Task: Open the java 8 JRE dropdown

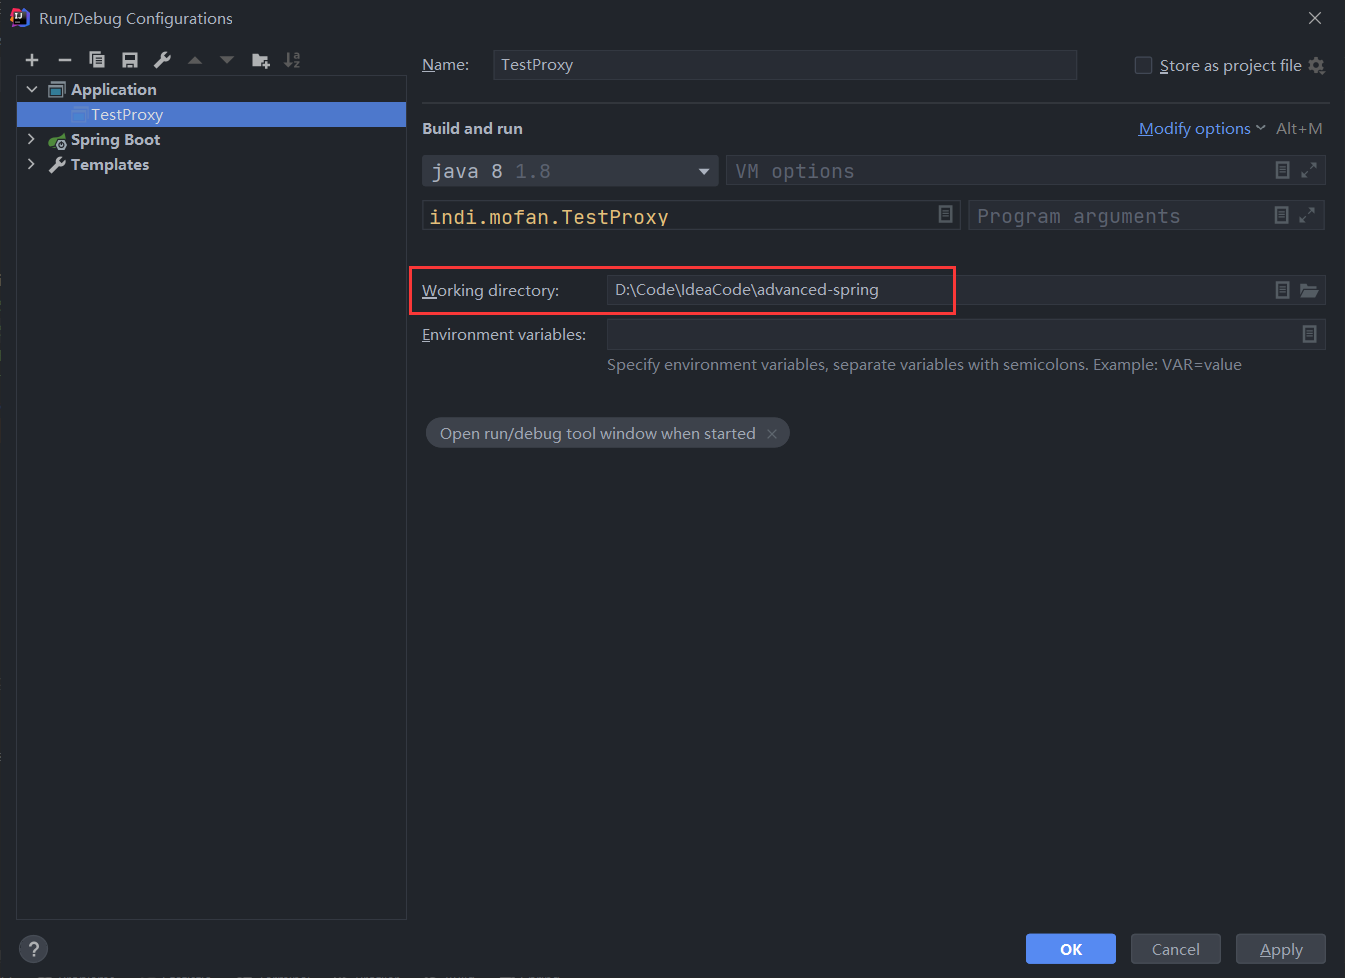Action: coord(570,171)
